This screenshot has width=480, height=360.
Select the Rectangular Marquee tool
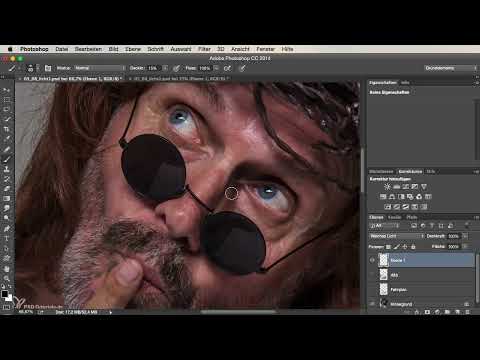(x=7, y=100)
